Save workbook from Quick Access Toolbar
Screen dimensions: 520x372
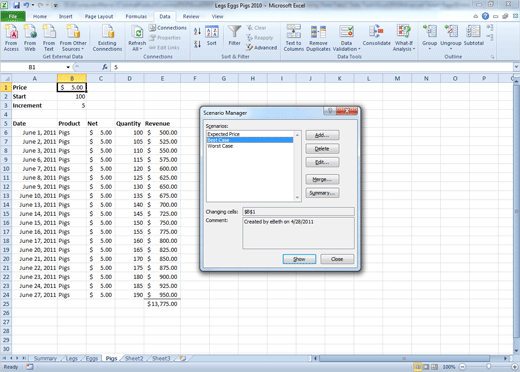pyautogui.click(x=16, y=5)
